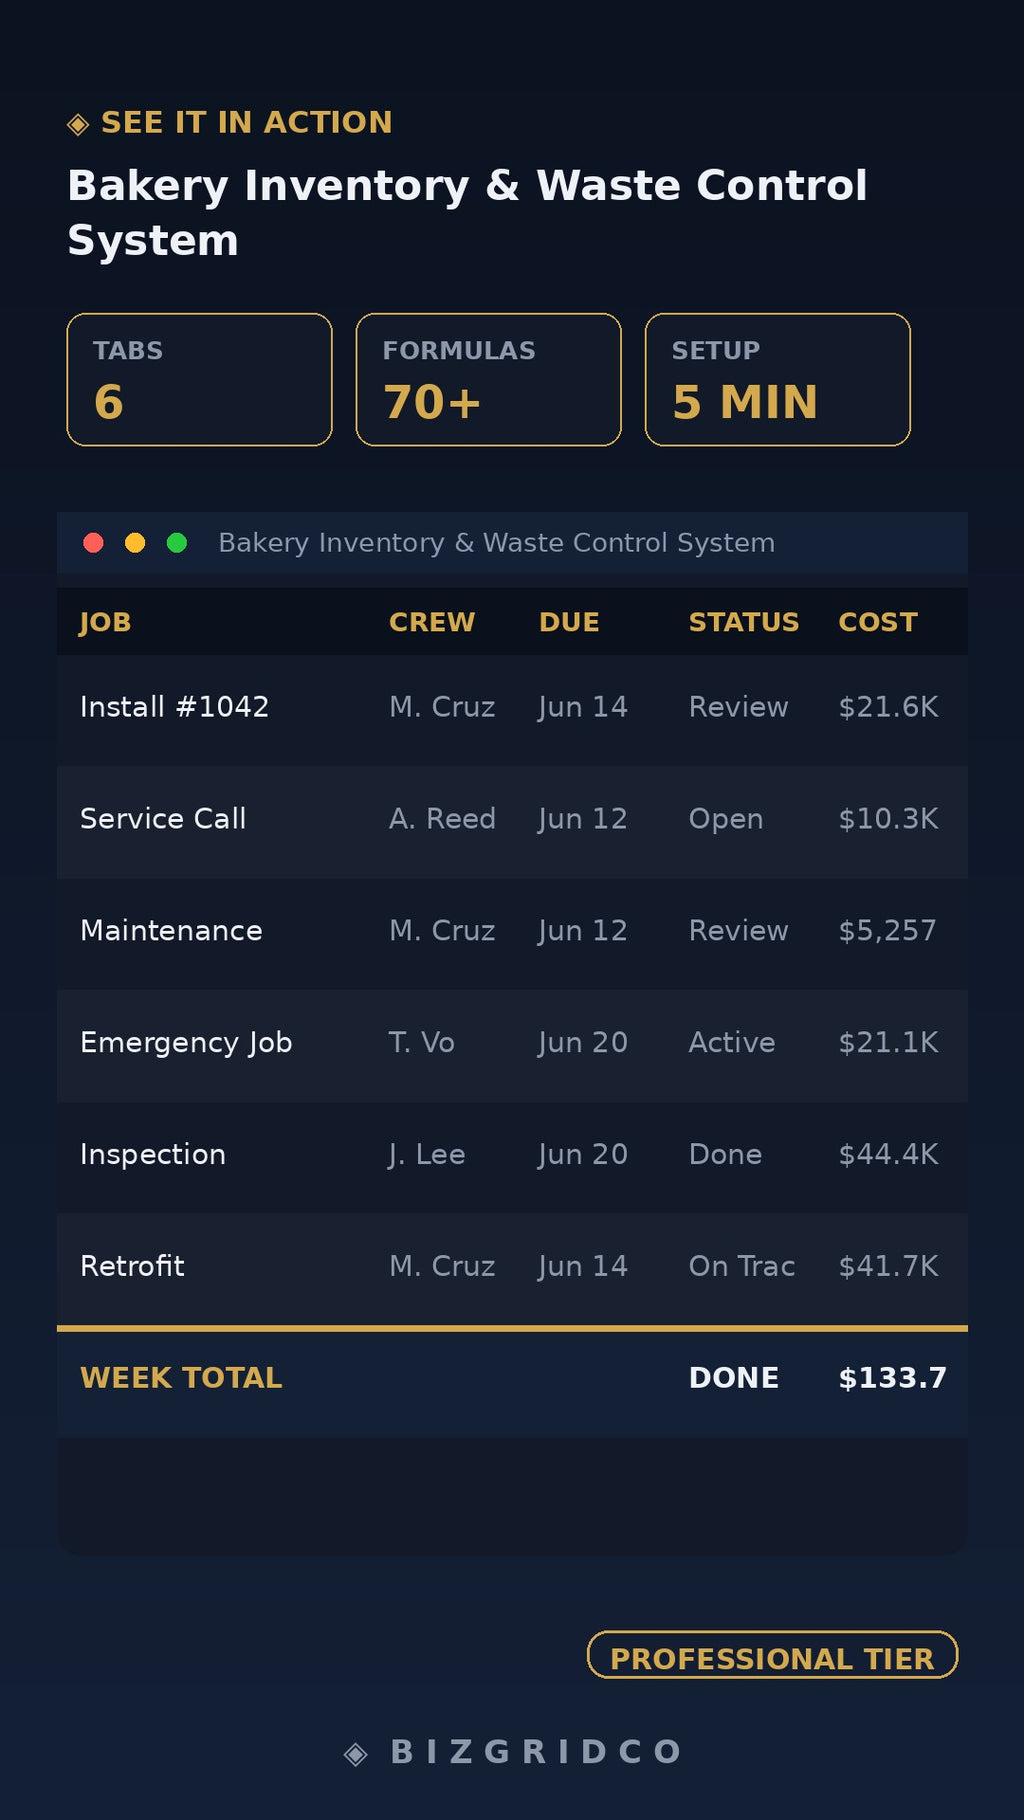The image size is (1024, 1820).
Task: Click the diamond logo beside BIZGRIDCO
Action: (x=356, y=1754)
